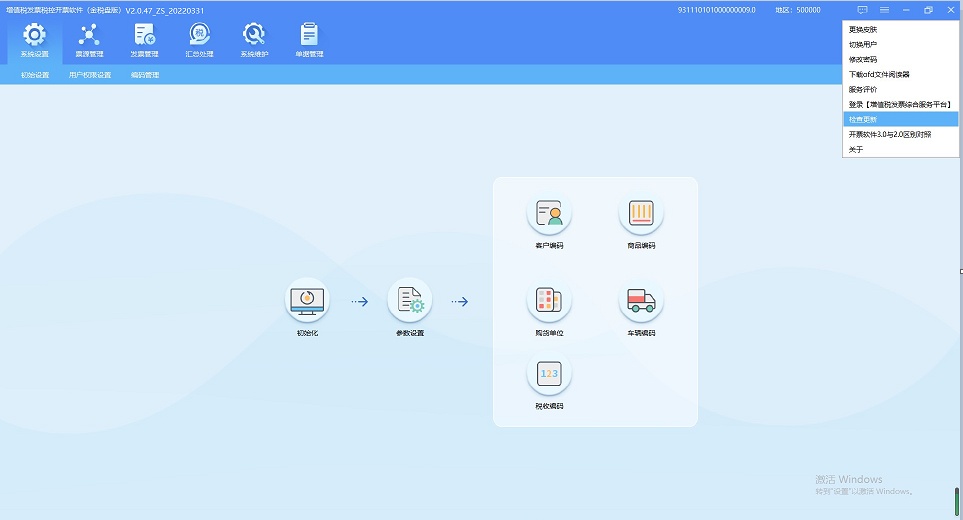Click 切换用户 menu entry
The height and width of the screenshot is (520, 963).
tap(863, 44)
